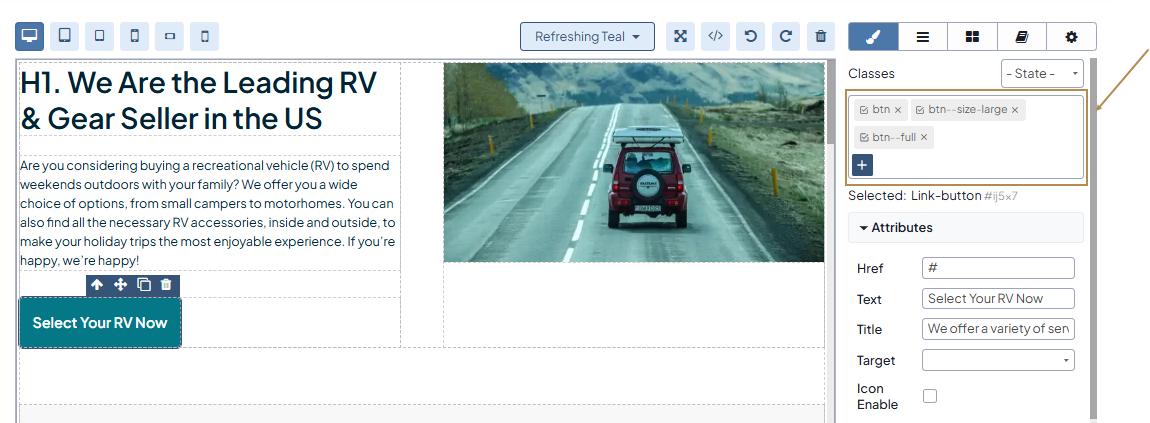Redo the last undone change
This screenshot has width=1150, height=423.
(x=786, y=37)
